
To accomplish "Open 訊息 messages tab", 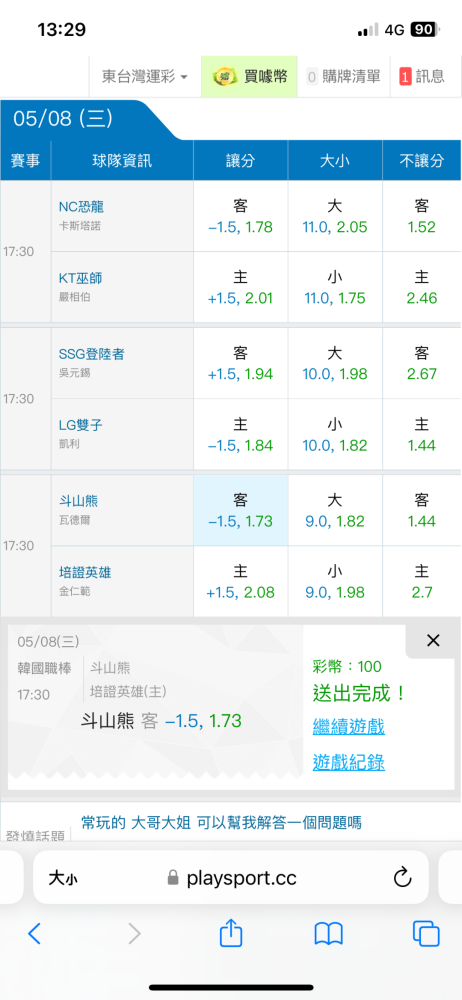I will click(422, 77).
